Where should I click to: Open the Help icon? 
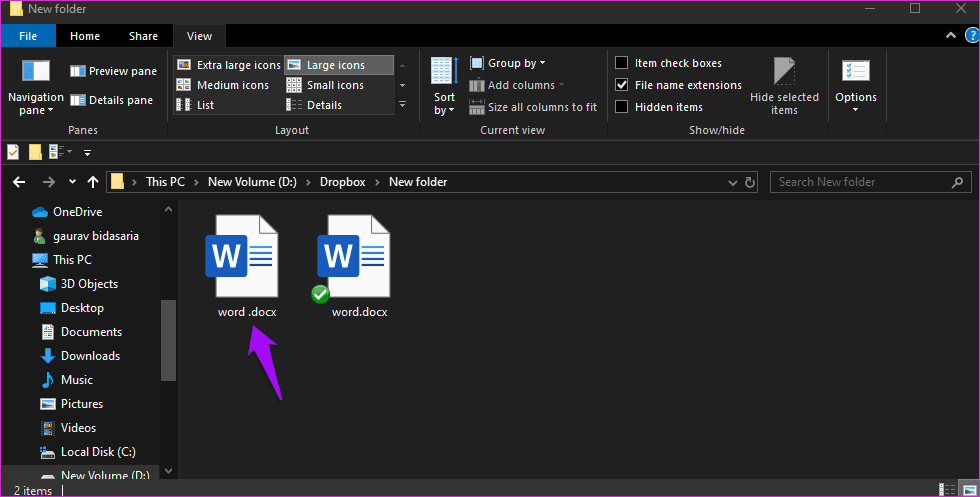[972, 36]
